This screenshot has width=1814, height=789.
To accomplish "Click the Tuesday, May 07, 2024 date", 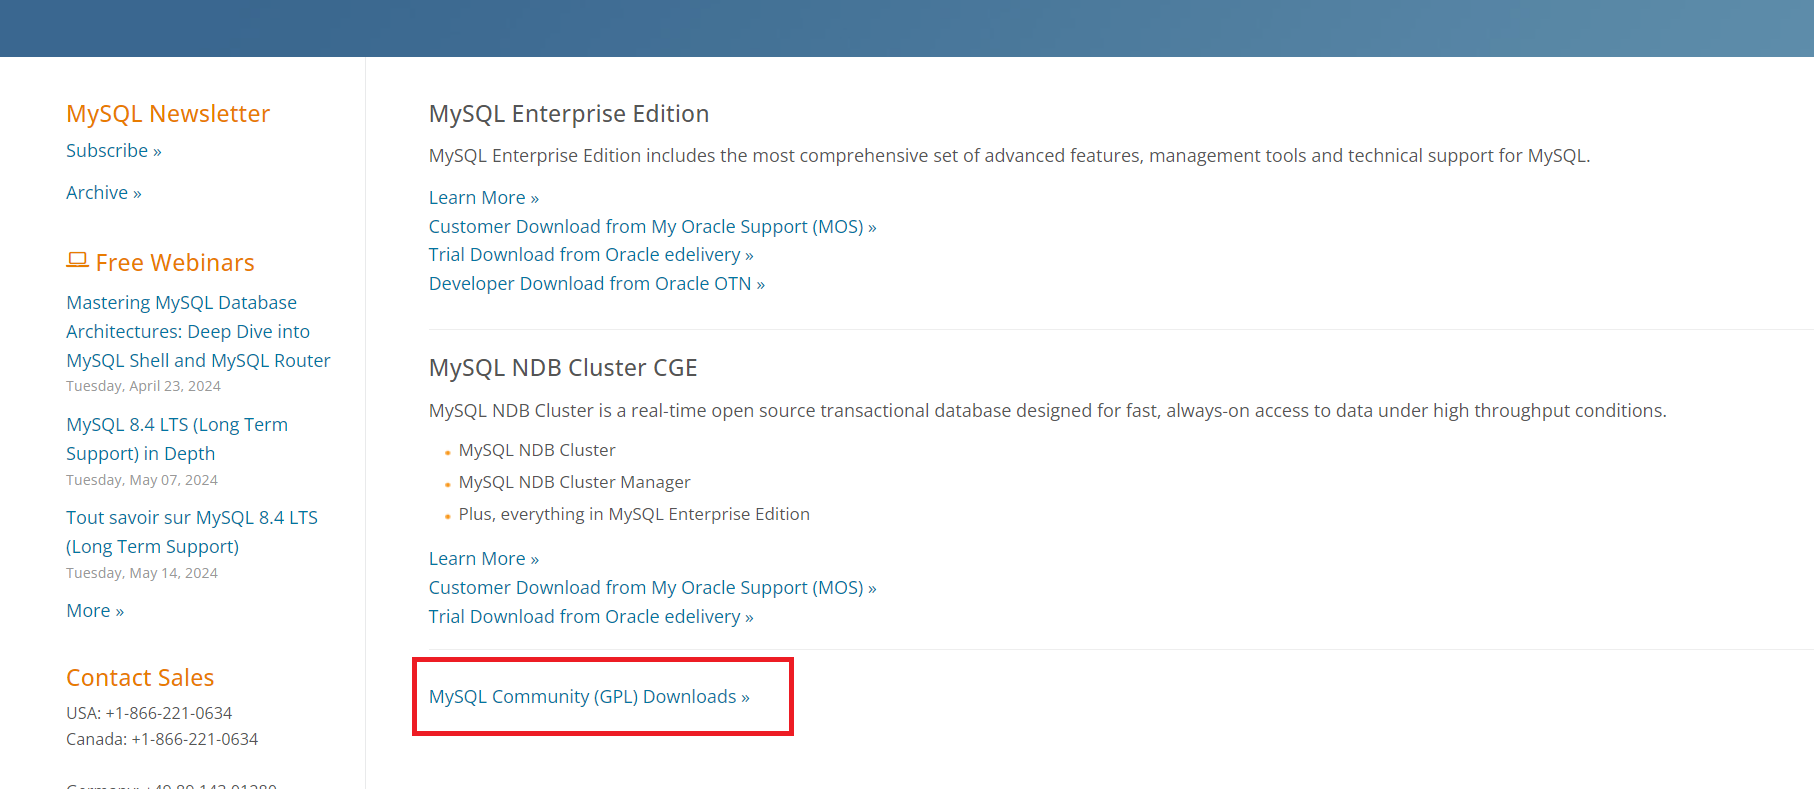I will tap(142, 480).
